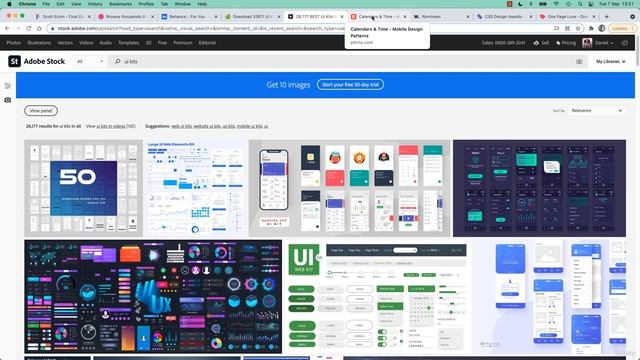
Task: Follow the 'web ui kits' suggestion link
Action: click(182, 126)
